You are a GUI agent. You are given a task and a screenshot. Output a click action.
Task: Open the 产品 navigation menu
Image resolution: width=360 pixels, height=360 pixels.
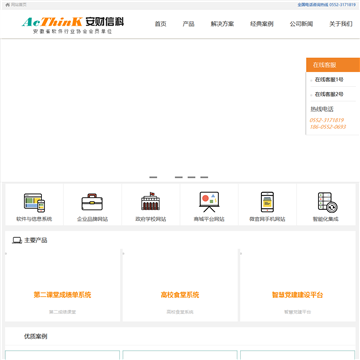(x=188, y=24)
